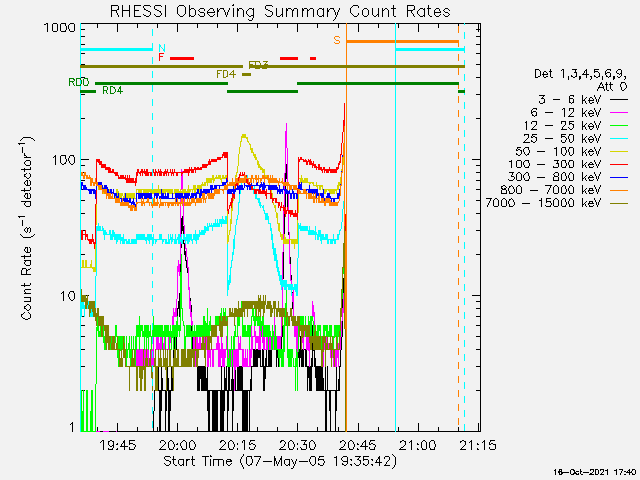This screenshot has width=640, height=480.
Task: Click the x-axis tick label '20:00'
Action: click(178, 445)
